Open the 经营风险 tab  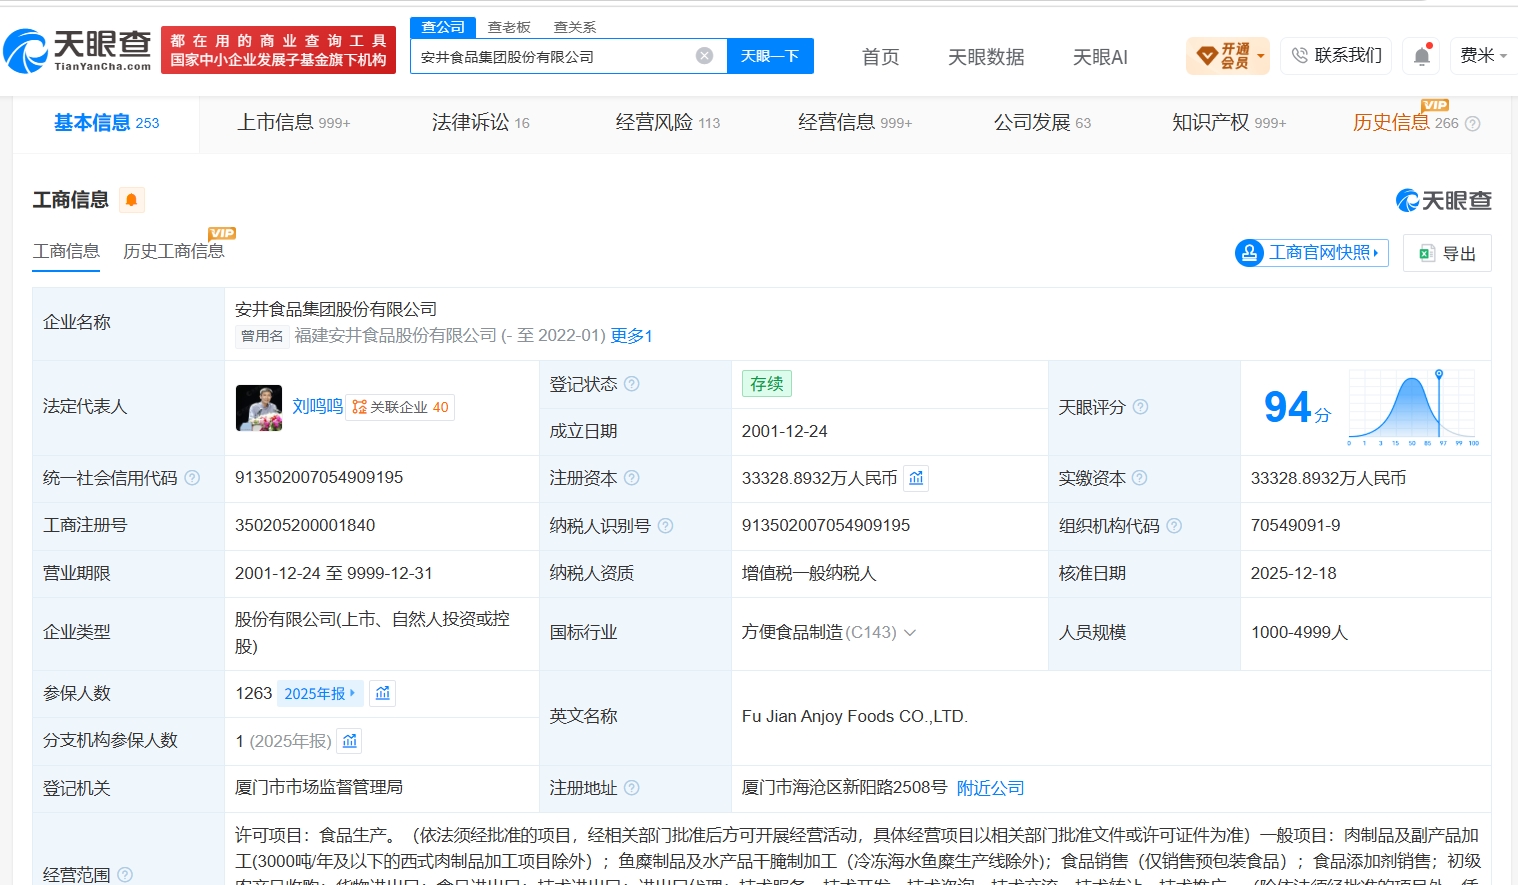[x=667, y=123]
